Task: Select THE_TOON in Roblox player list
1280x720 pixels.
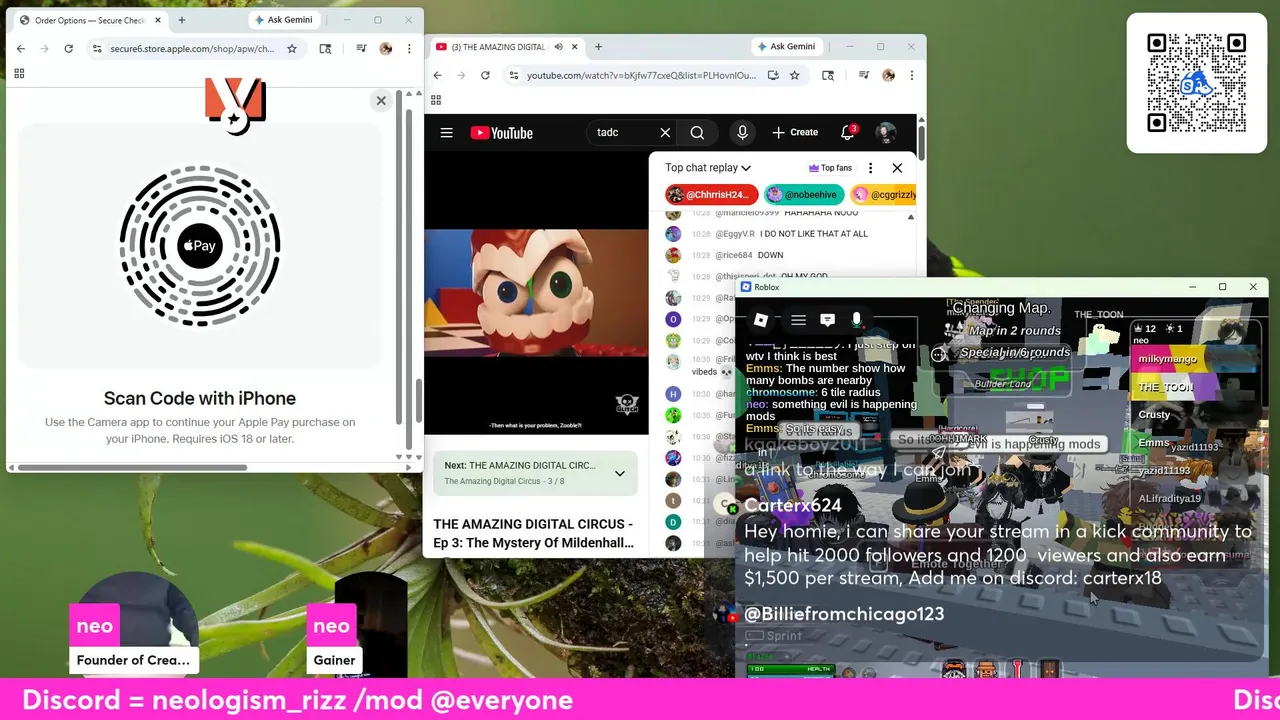Action: point(1195,386)
